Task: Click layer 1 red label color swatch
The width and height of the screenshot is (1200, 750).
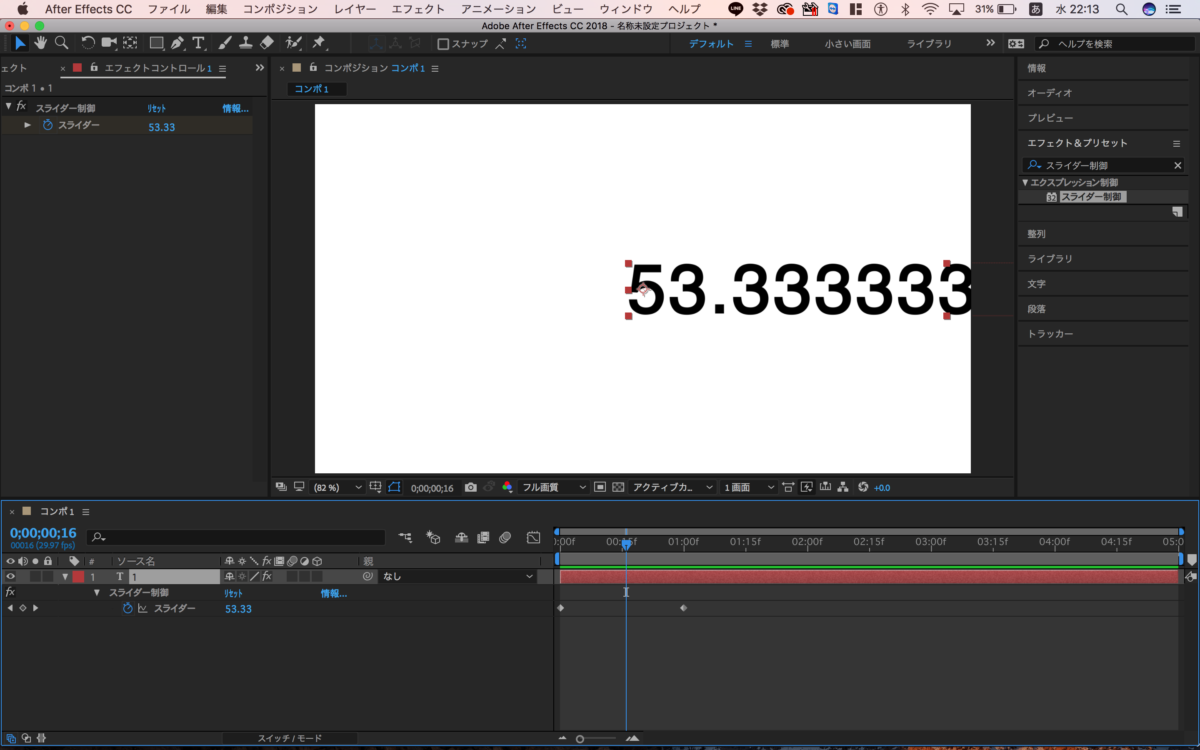Action: pyautogui.click(x=78, y=577)
